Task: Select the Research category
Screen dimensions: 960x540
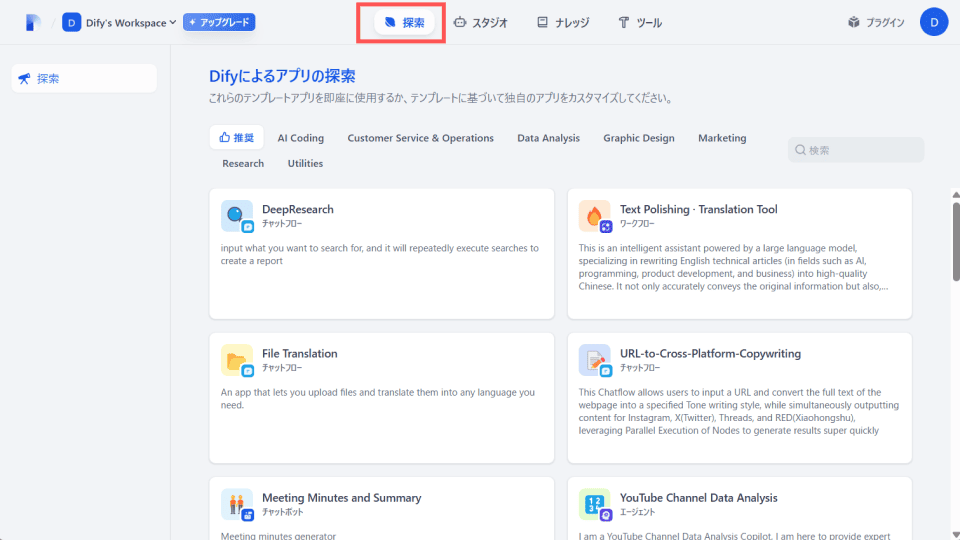Action: [x=243, y=163]
